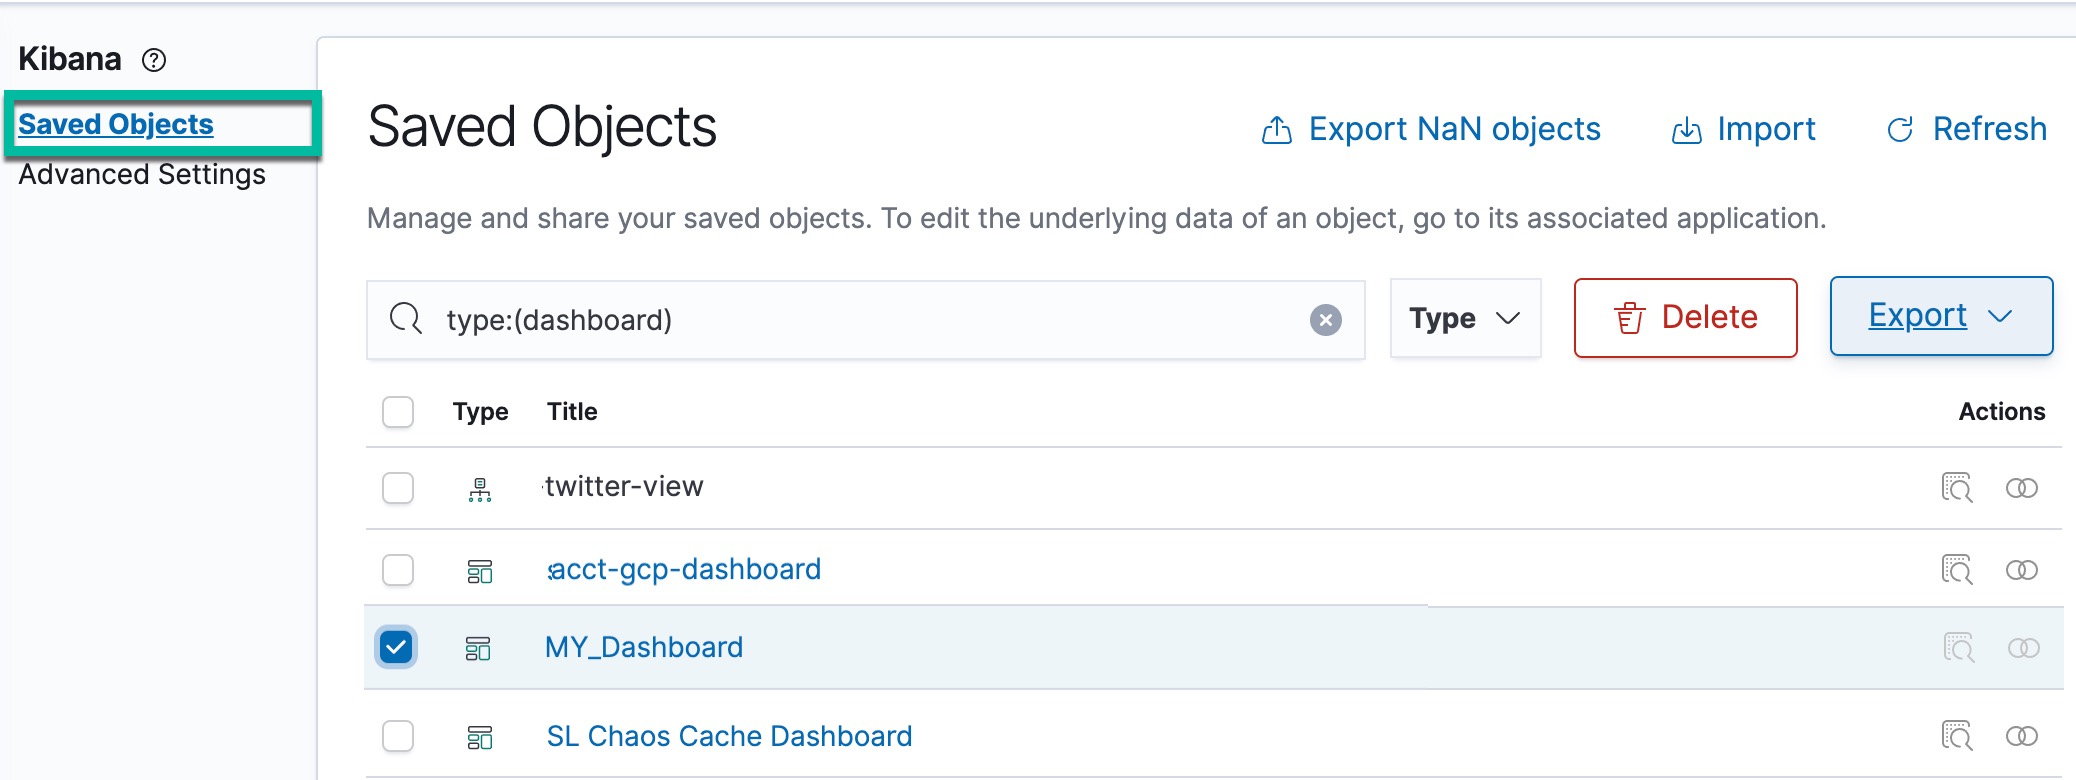This screenshot has height=780, width=2076.
Task: Select the twitter-view row checkbox
Action: (x=398, y=488)
